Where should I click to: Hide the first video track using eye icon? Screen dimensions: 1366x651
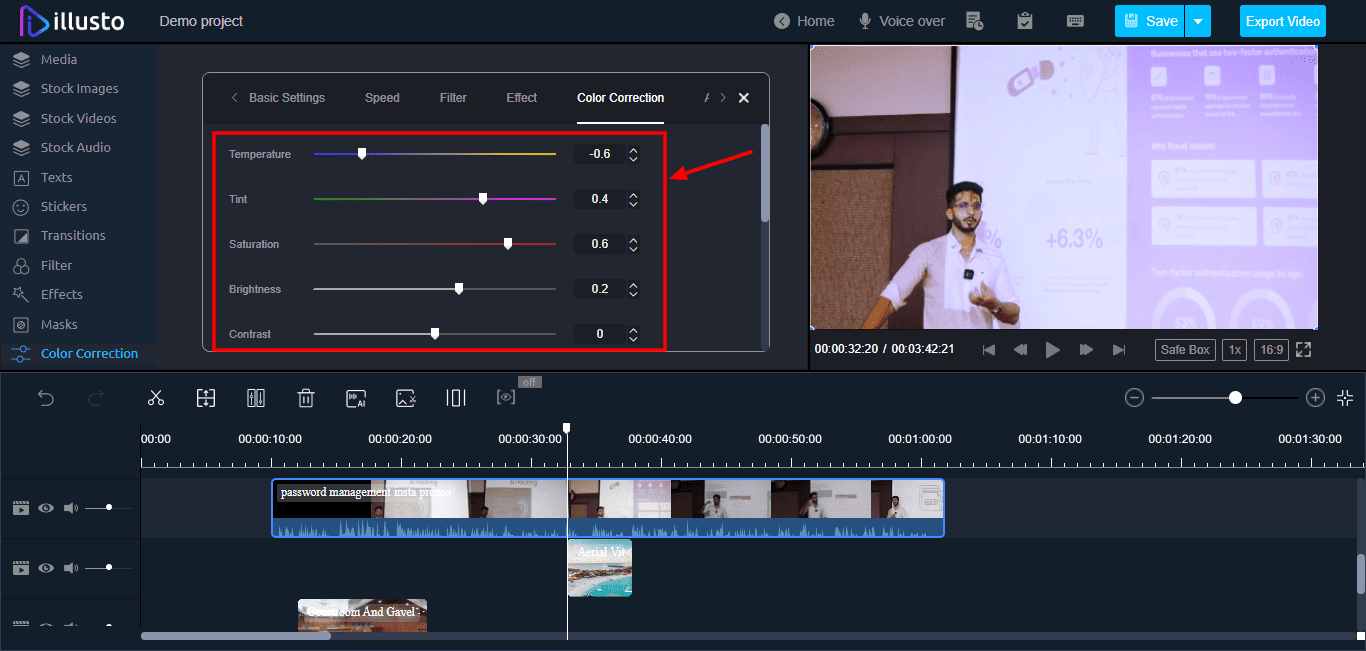pyautogui.click(x=46, y=508)
